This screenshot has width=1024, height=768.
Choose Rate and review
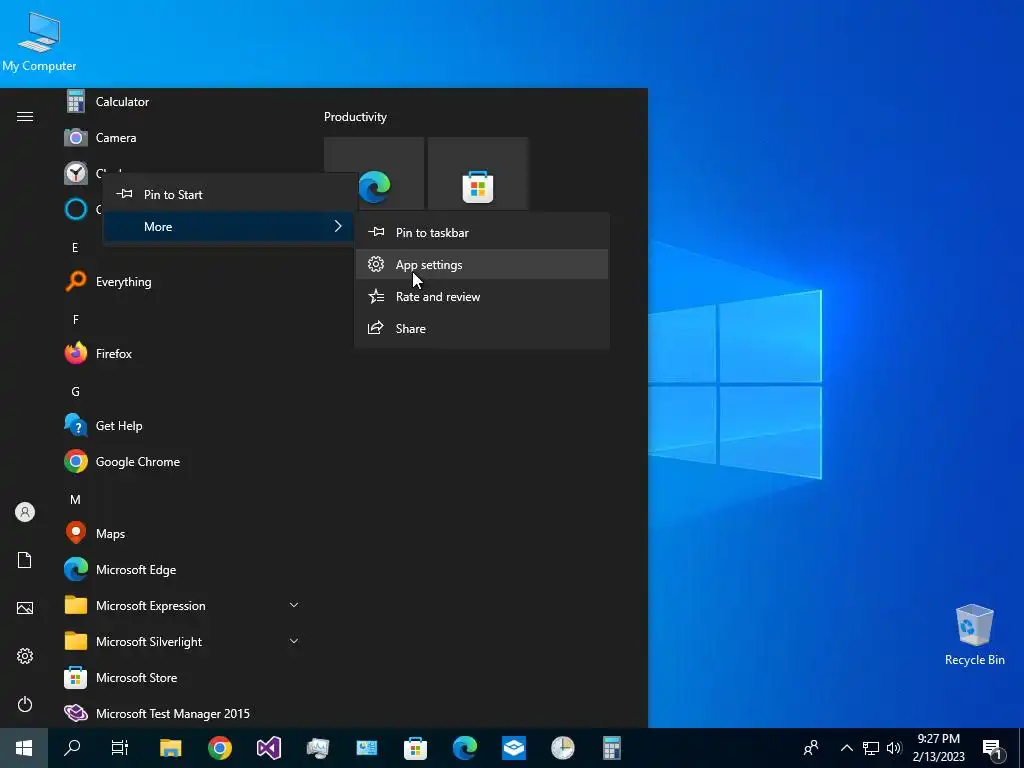[482, 296]
